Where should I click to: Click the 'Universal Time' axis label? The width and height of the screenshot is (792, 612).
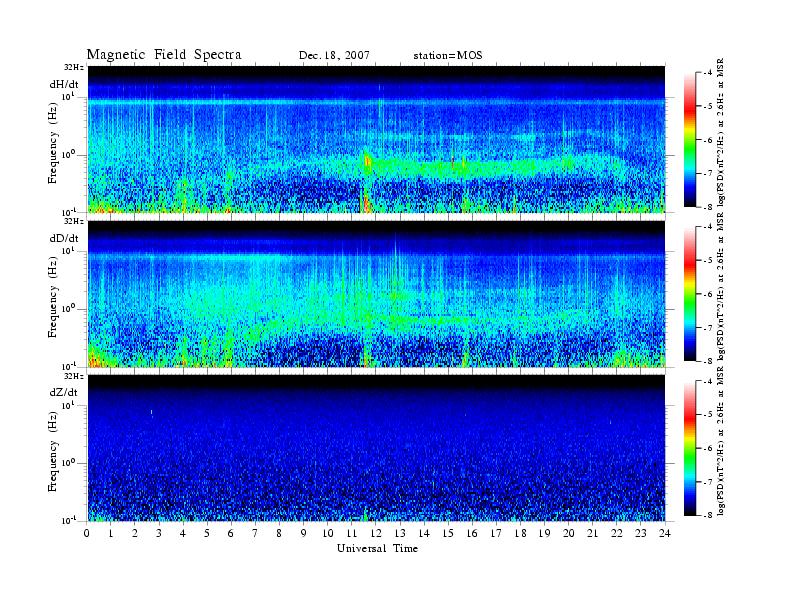tap(377, 548)
